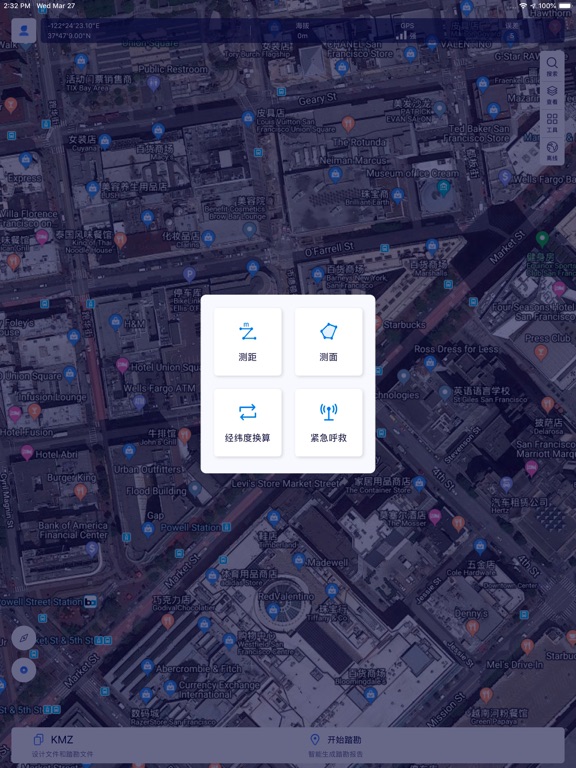
Task: Tap the compass orientation button
Action: 24,638
